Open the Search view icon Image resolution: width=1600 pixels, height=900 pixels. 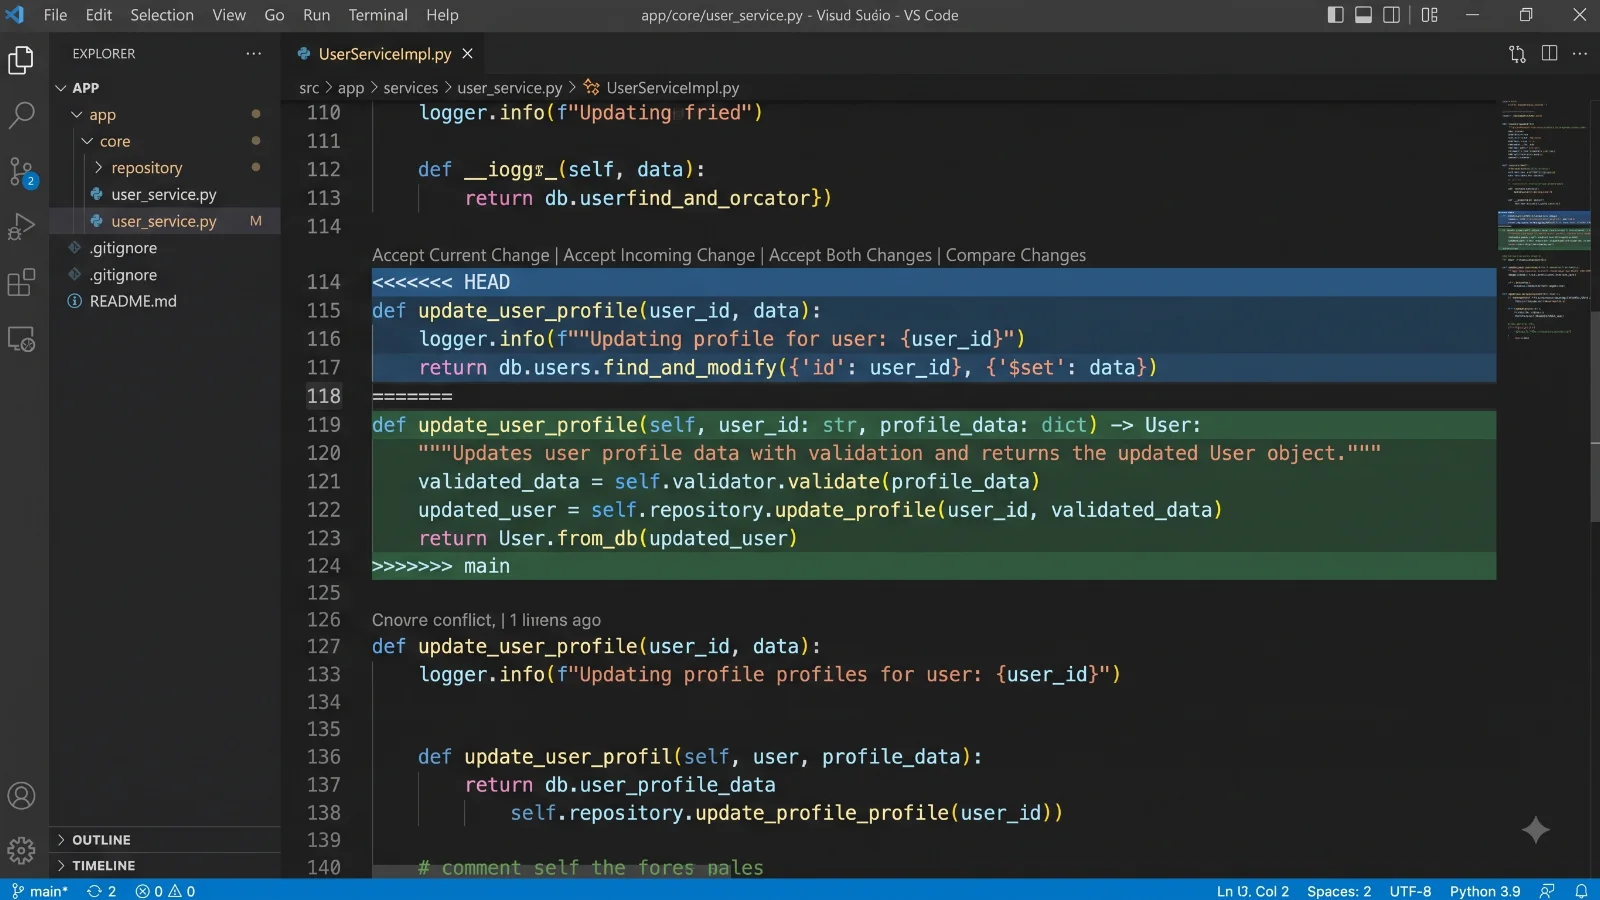(21, 115)
